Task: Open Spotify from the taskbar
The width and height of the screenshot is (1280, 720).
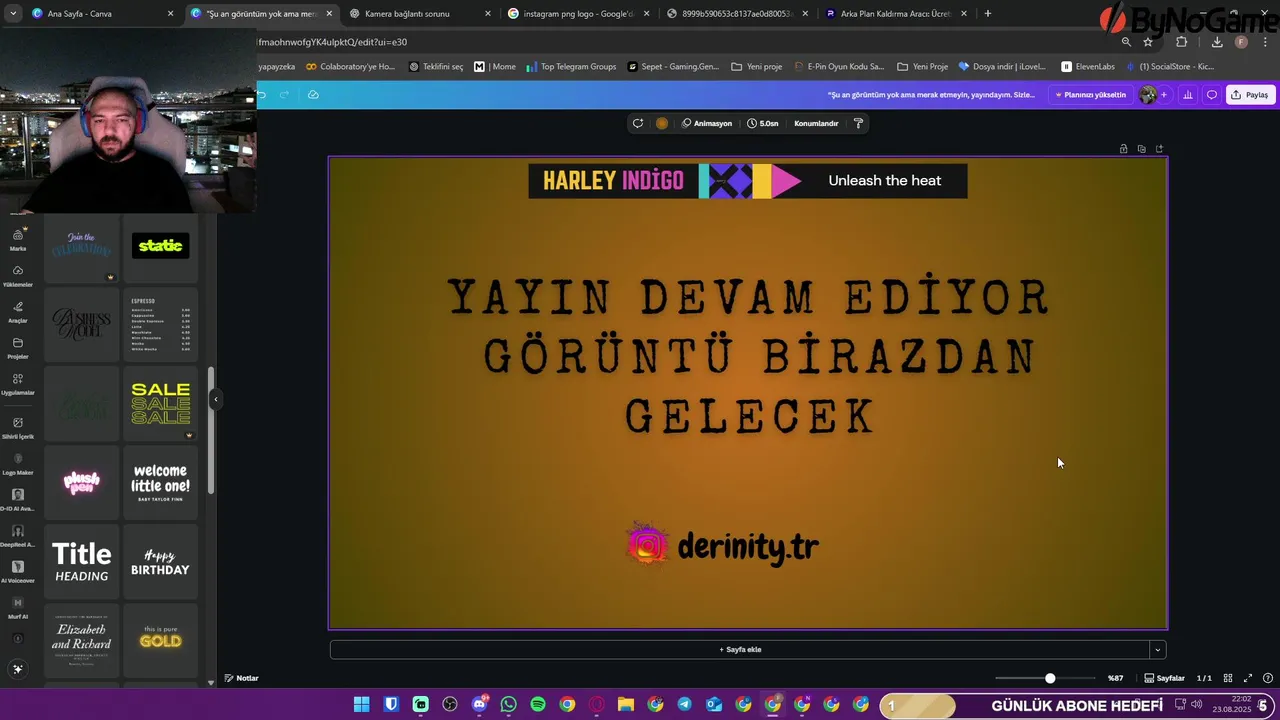Action: pos(538,704)
